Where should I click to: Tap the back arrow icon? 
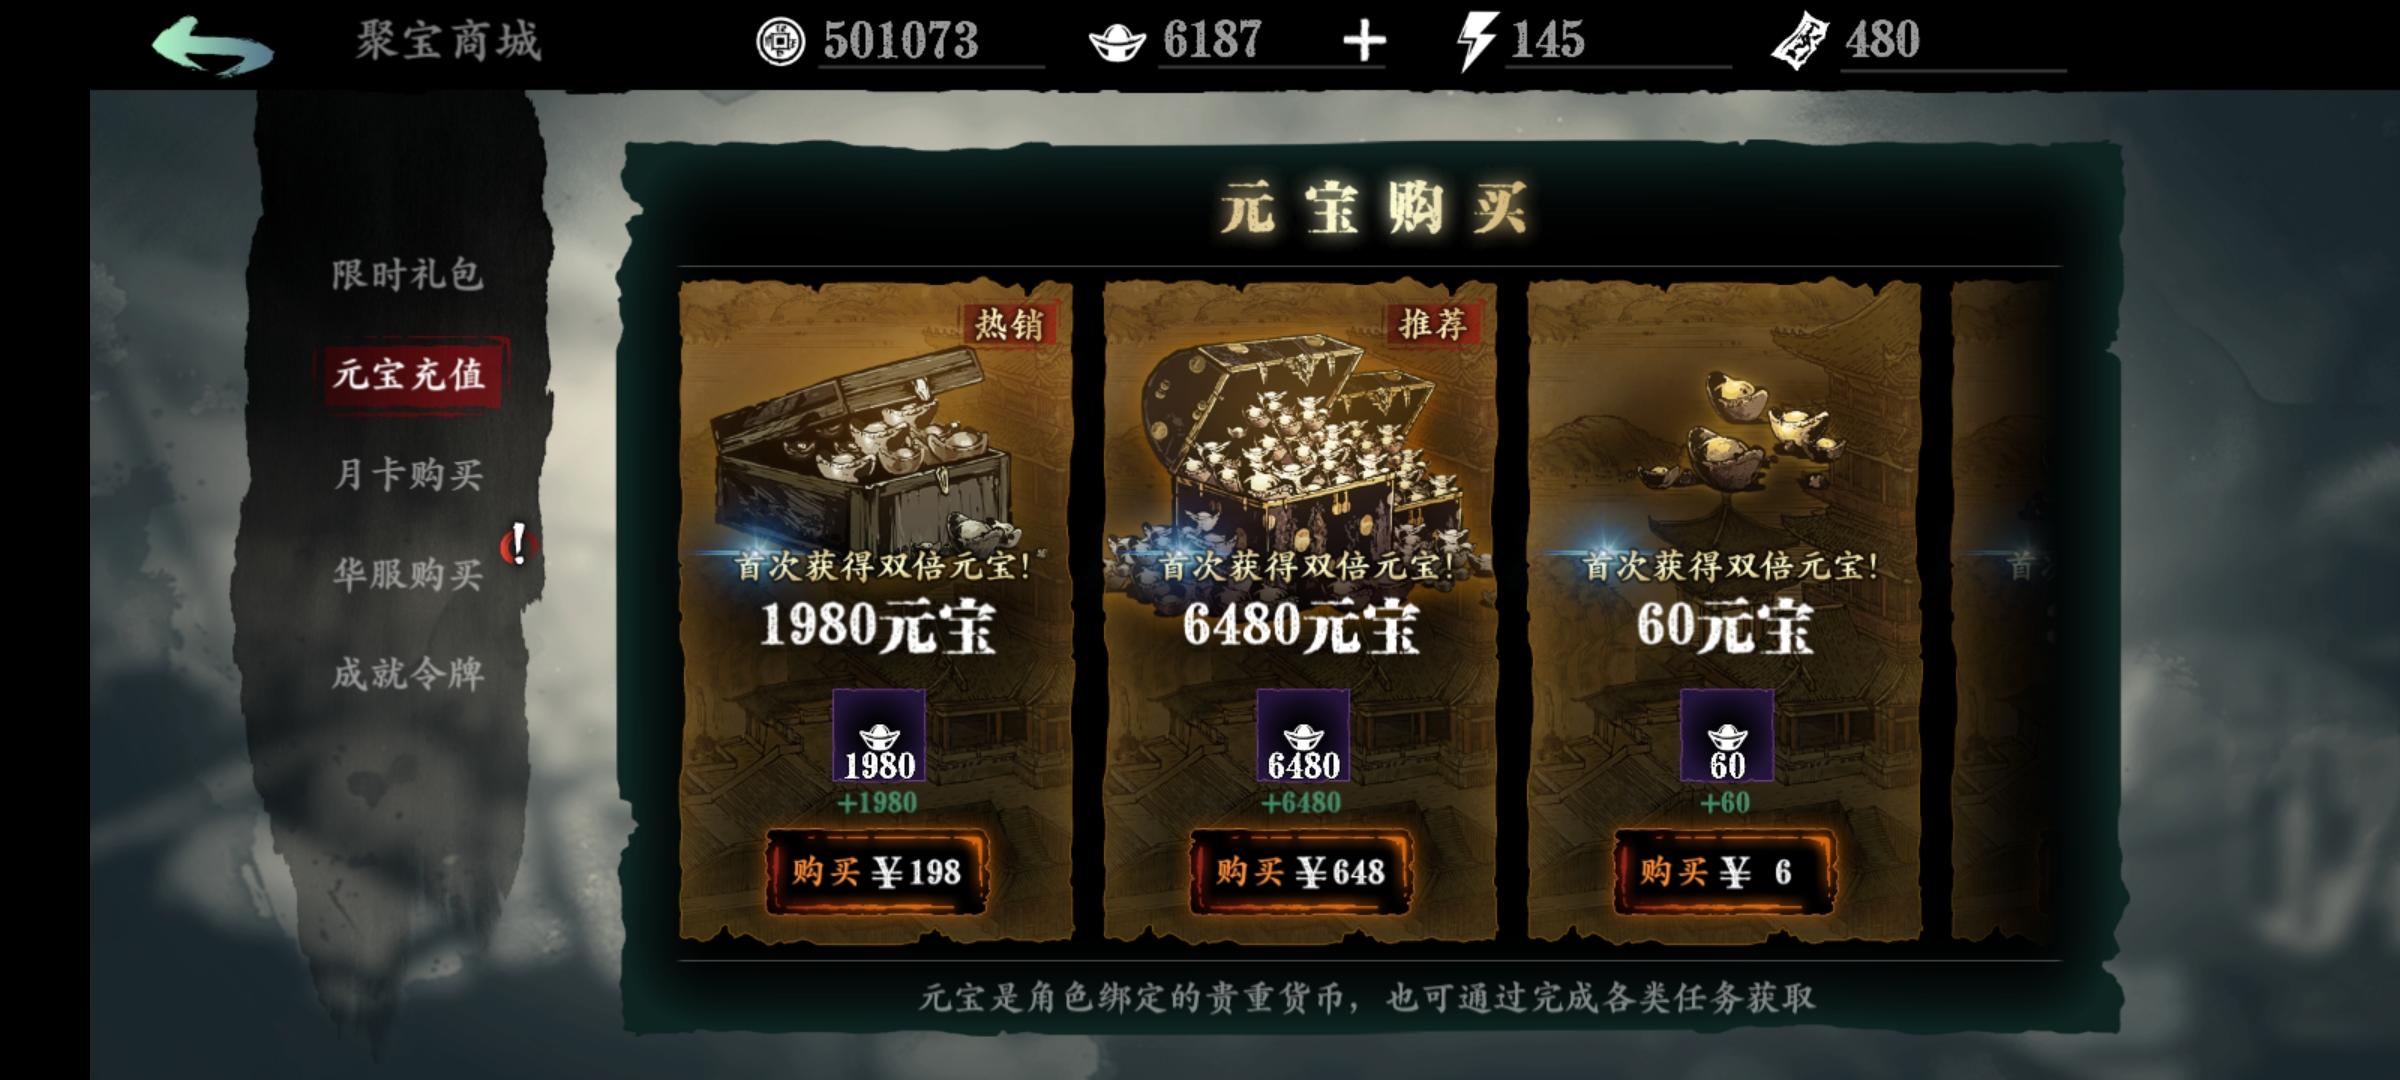click(212, 46)
